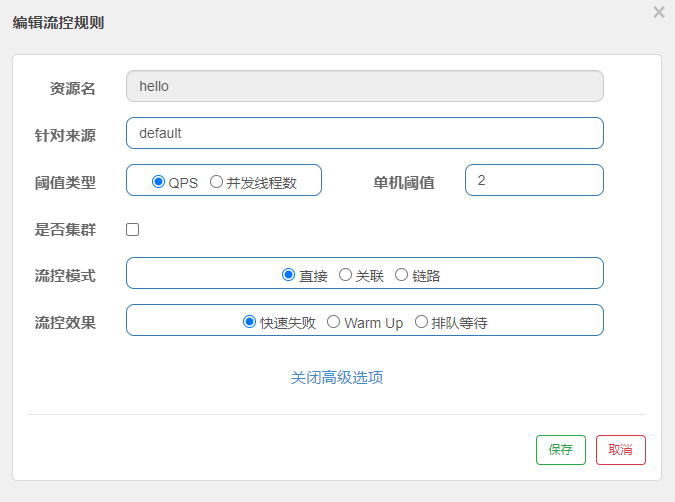Click the 流控模式 field label
The height and width of the screenshot is (502, 675).
65,275
